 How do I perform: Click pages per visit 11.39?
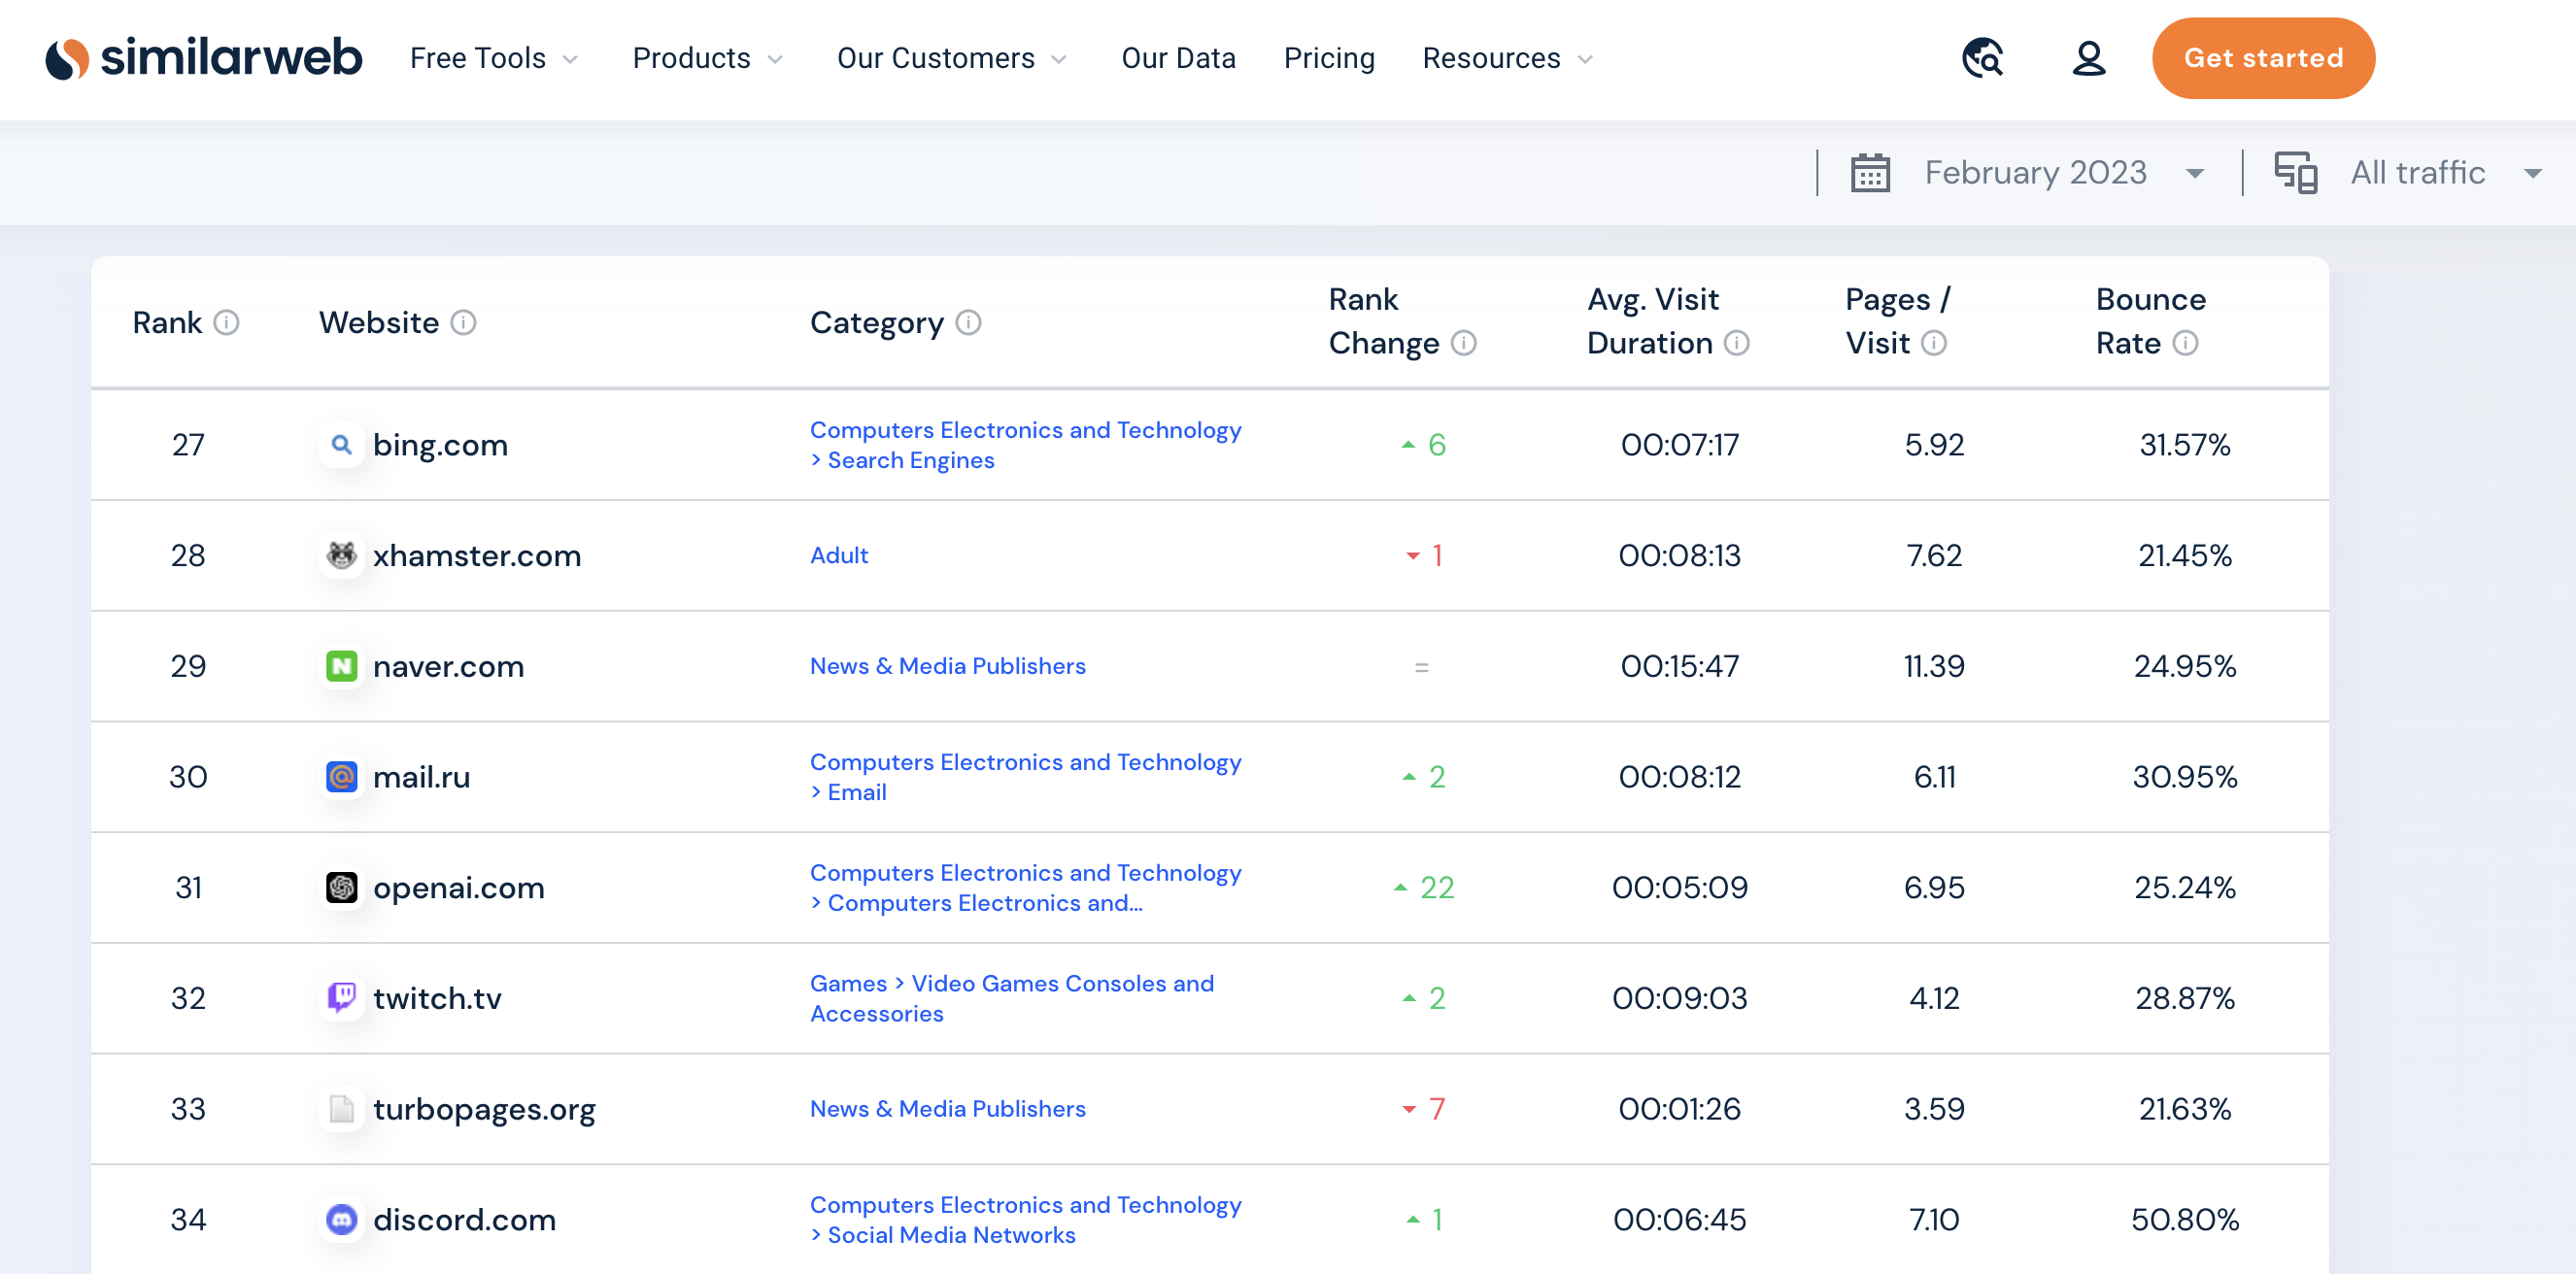[x=1934, y=666]
